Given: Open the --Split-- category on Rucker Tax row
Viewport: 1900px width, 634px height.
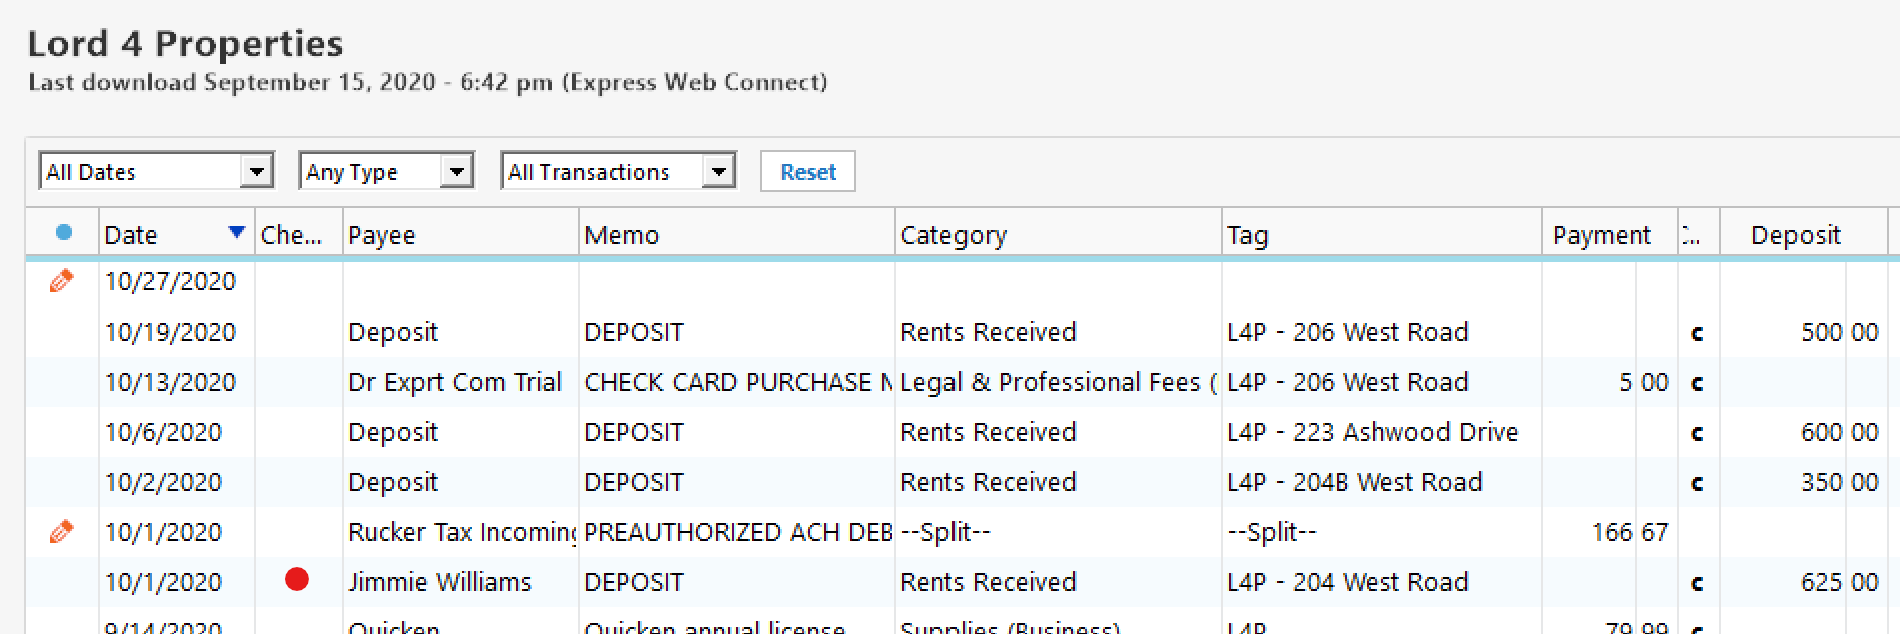Looking at the screenshot, I should tap(945, 532).
